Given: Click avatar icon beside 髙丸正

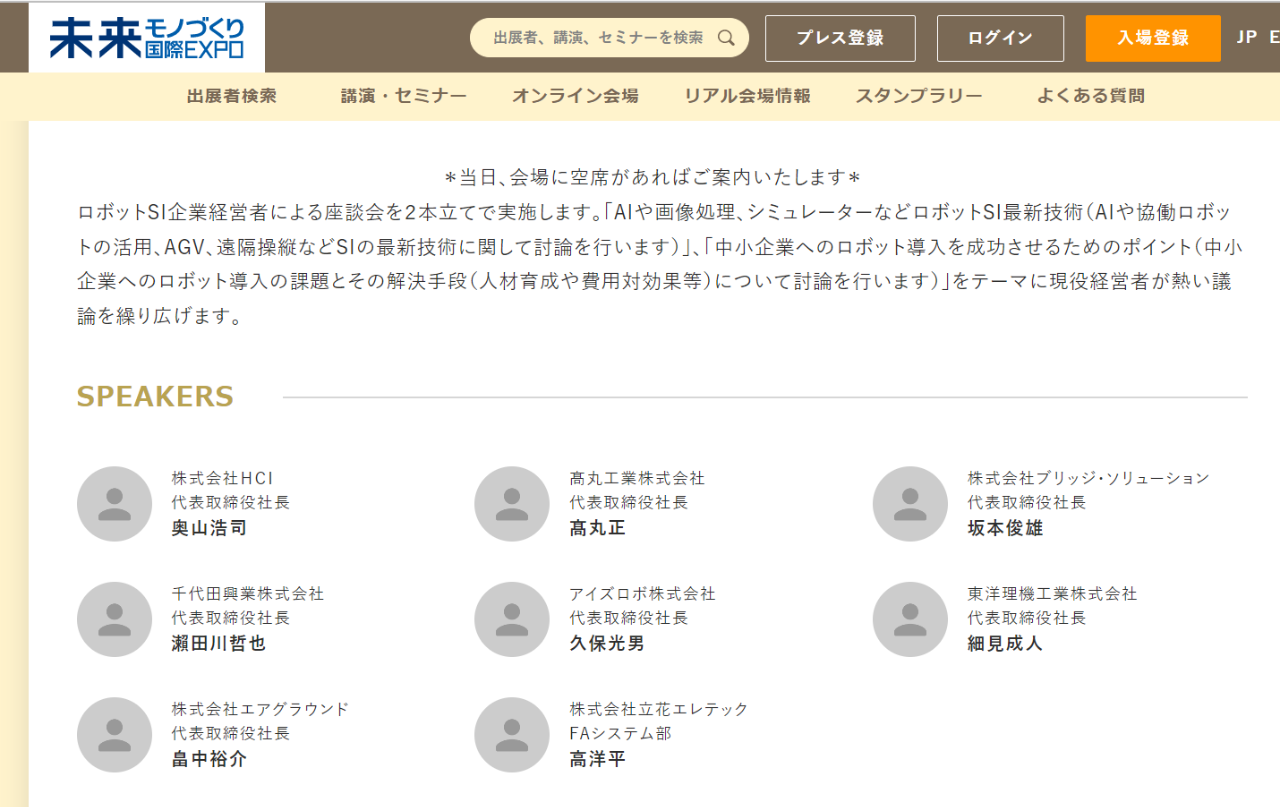Looking at the screenshot, I should (x=512, y=504).
